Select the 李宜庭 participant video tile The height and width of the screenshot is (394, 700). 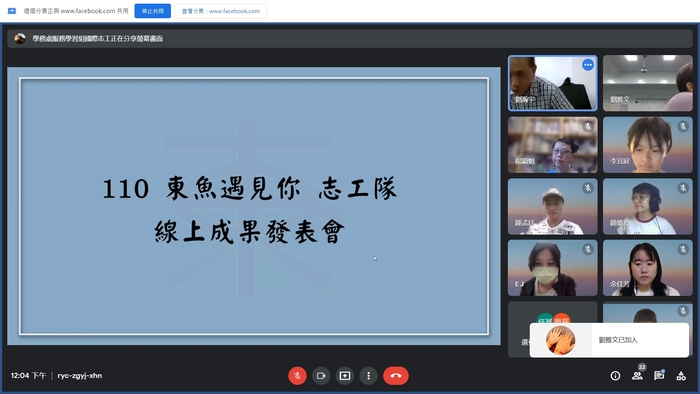pos(647,145)
